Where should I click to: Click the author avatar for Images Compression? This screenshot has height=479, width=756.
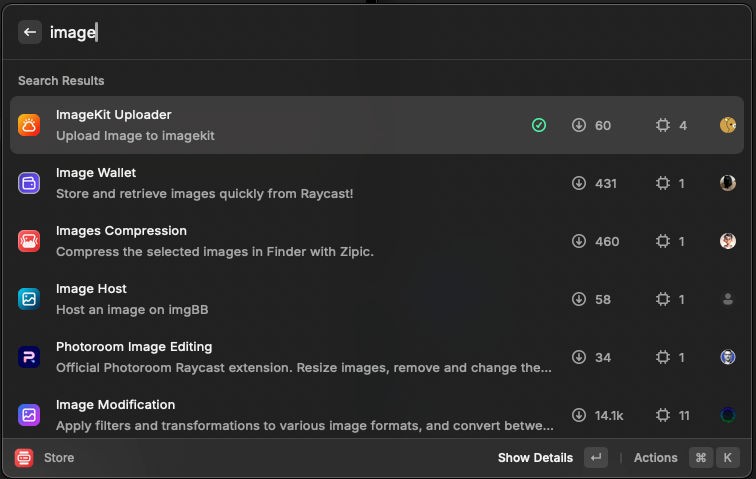pyautogui.click(x=728, y=241)
